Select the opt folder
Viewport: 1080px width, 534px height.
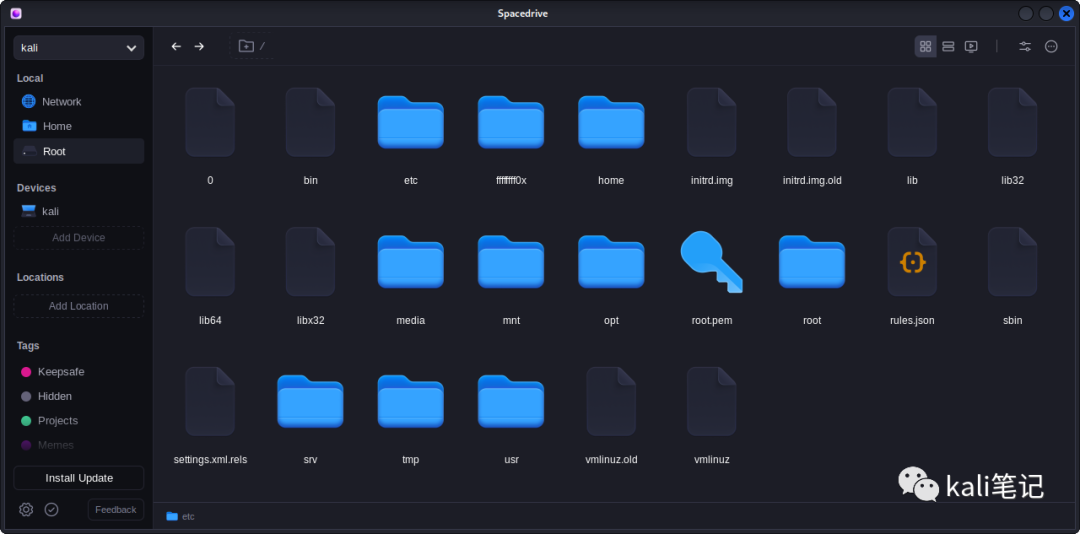coord(611,262)
